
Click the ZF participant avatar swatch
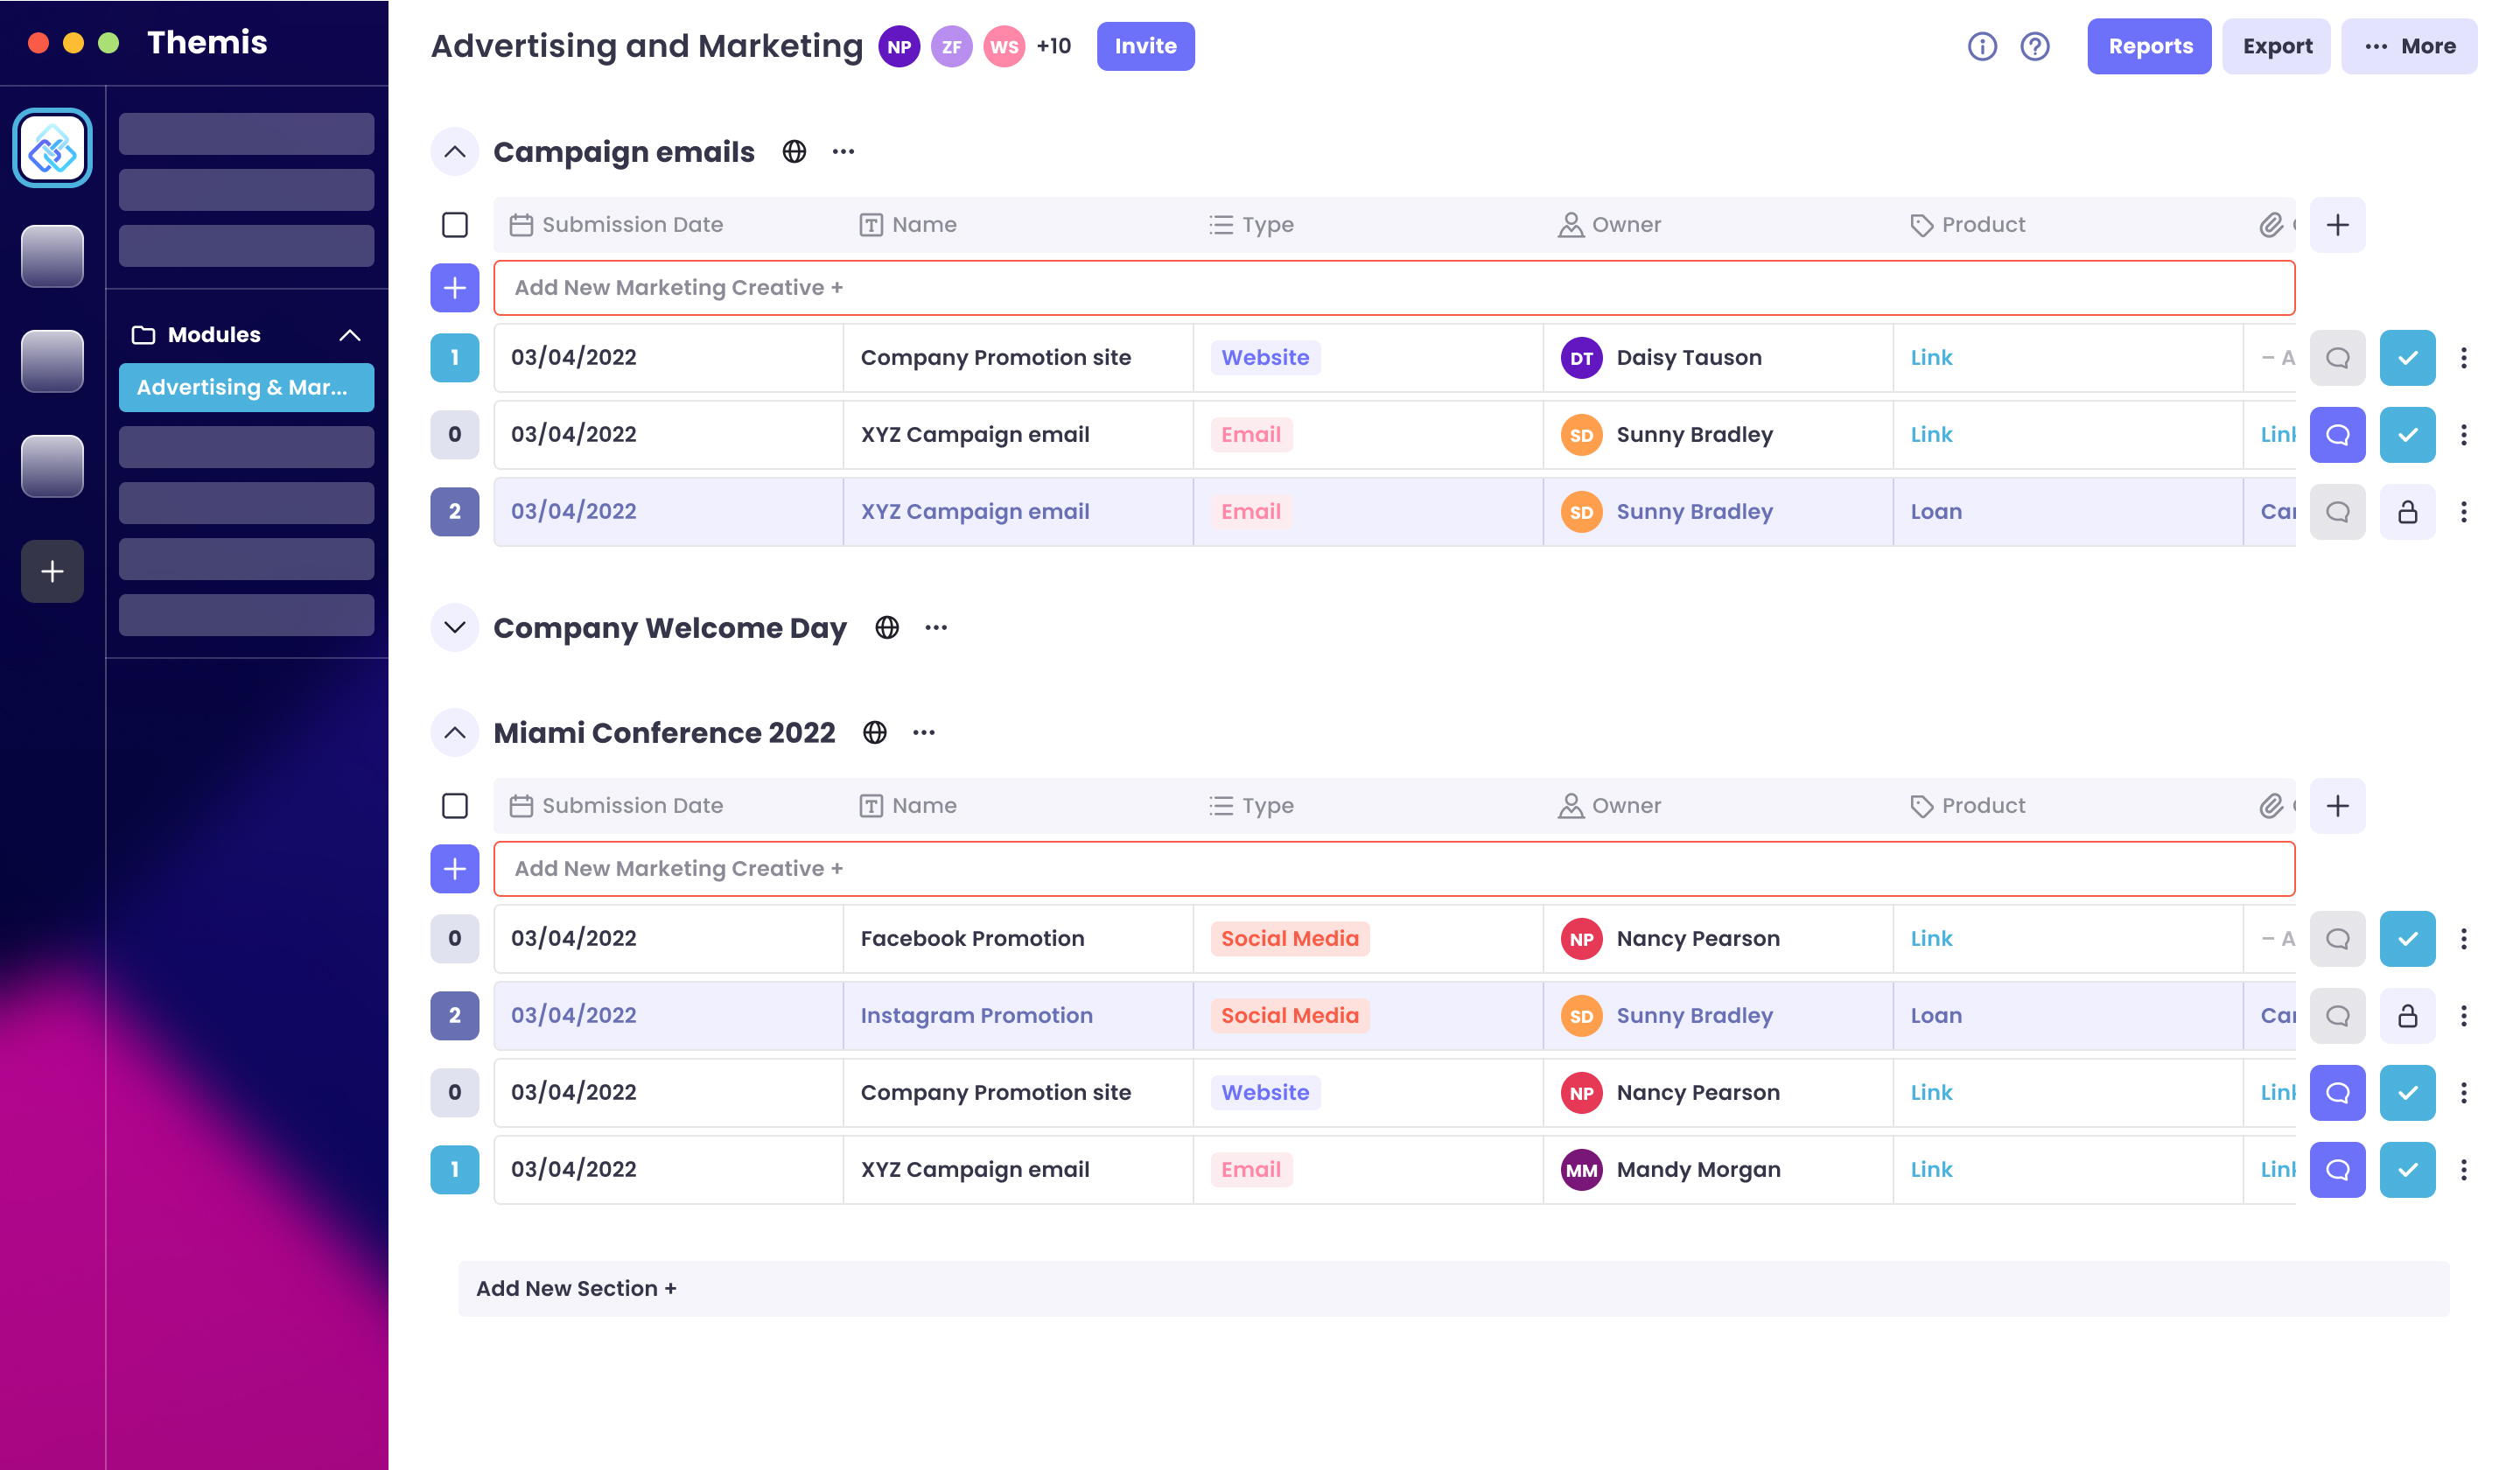coord(952,46)
